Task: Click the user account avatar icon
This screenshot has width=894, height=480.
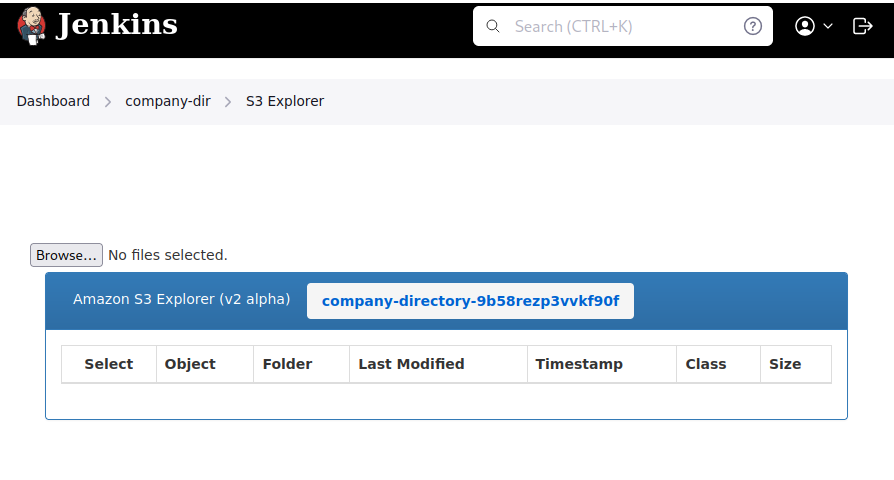Action: (805, 27)
